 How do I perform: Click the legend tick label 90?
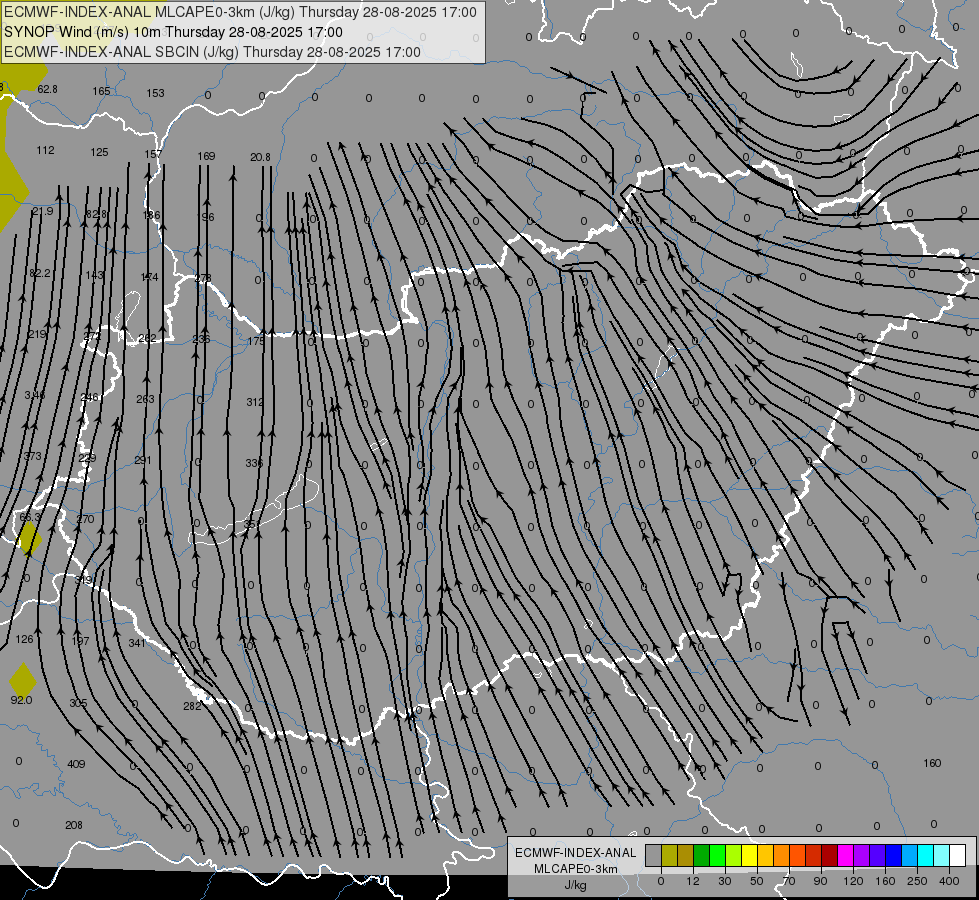tap(821, 881)
